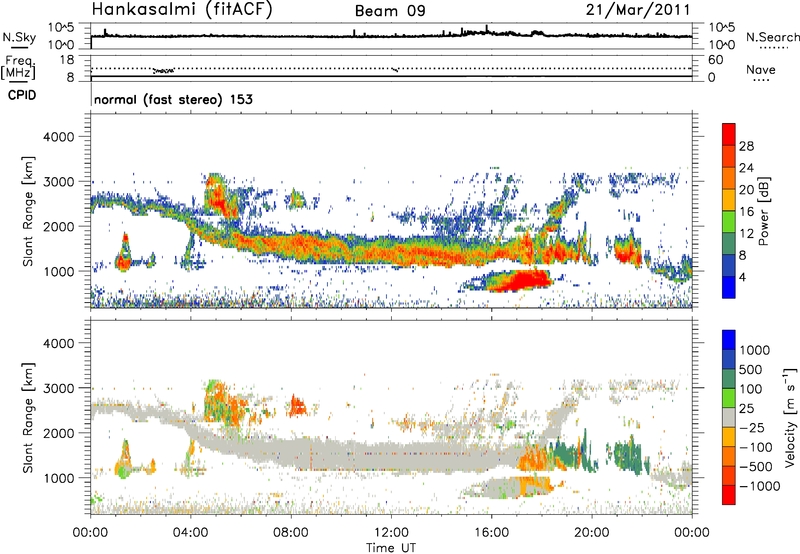
Task: Click the 18 tick on the frequency axis
Action: click(66, 60)
